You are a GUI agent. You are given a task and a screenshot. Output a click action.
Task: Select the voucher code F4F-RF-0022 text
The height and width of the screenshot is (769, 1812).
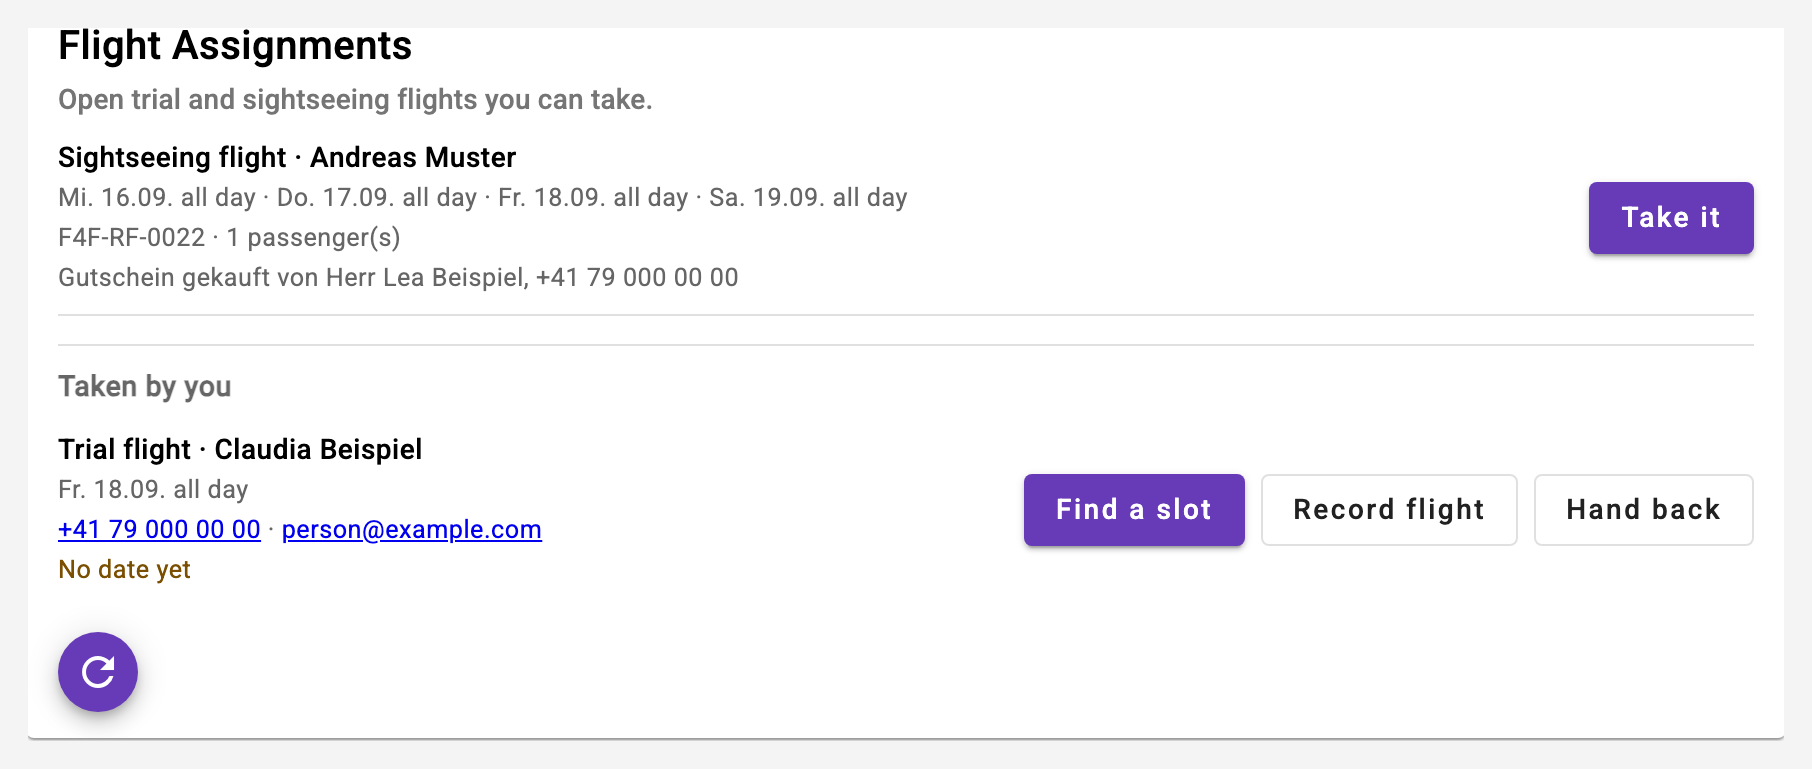[131, 237]
